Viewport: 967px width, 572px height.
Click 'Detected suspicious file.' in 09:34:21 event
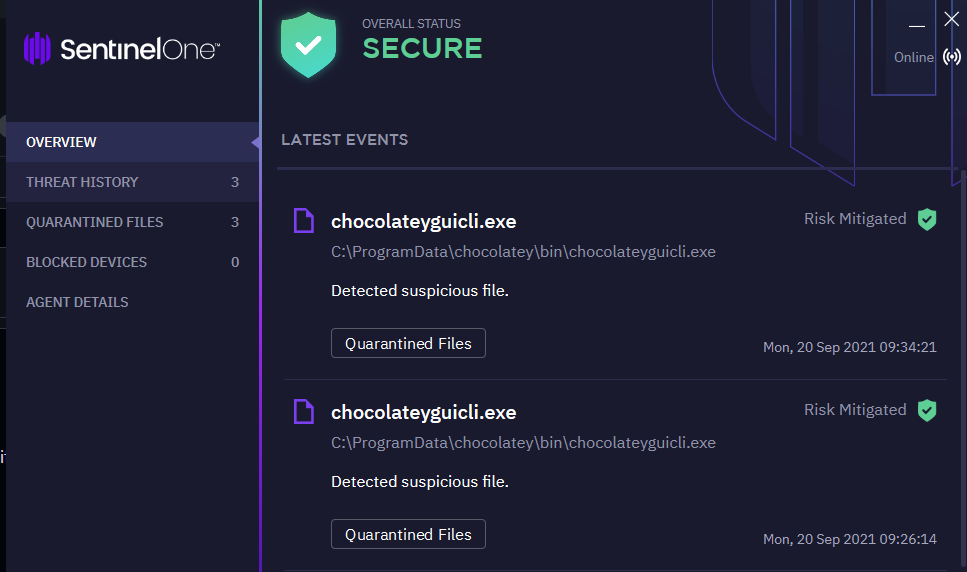coord(420,291)
